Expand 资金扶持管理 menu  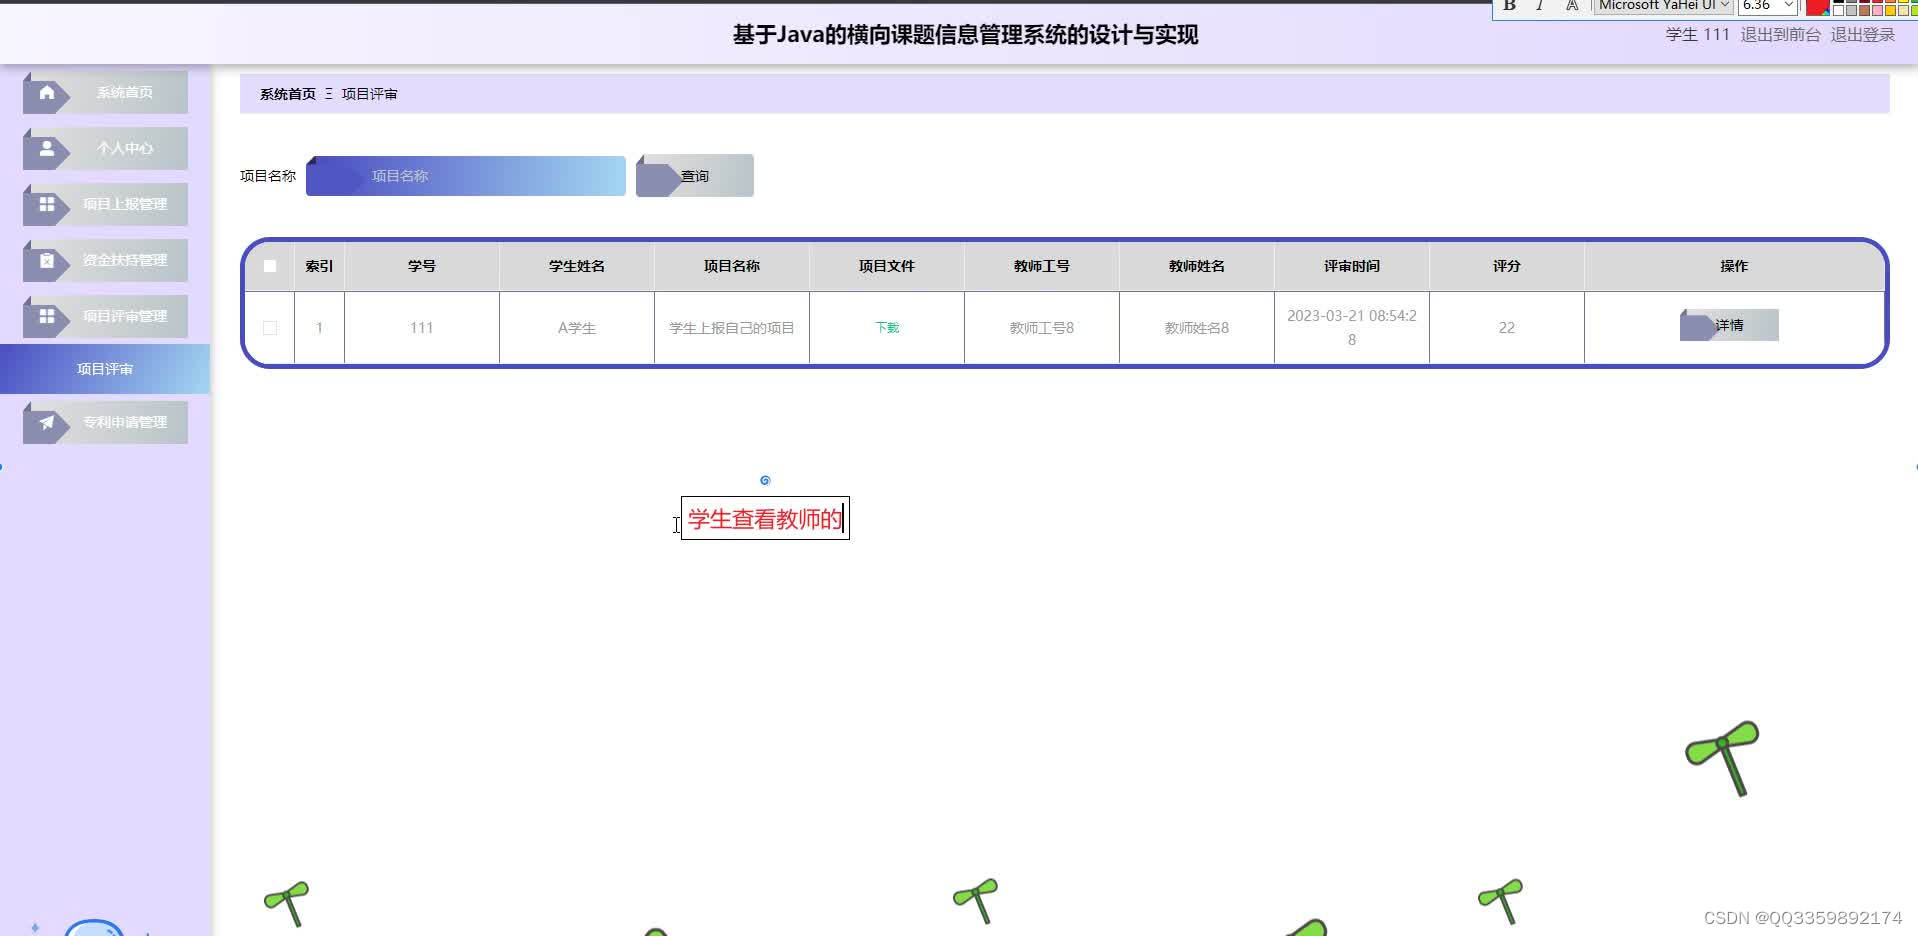(105, 260)
